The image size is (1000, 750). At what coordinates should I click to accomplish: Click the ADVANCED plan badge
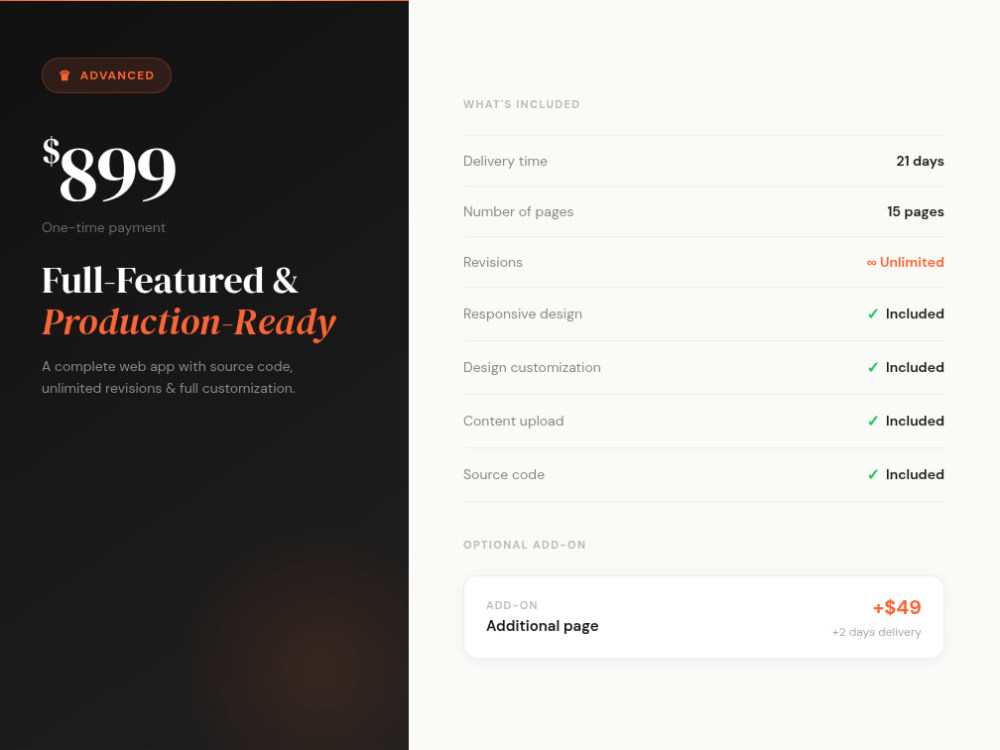[x=107, y=75]
